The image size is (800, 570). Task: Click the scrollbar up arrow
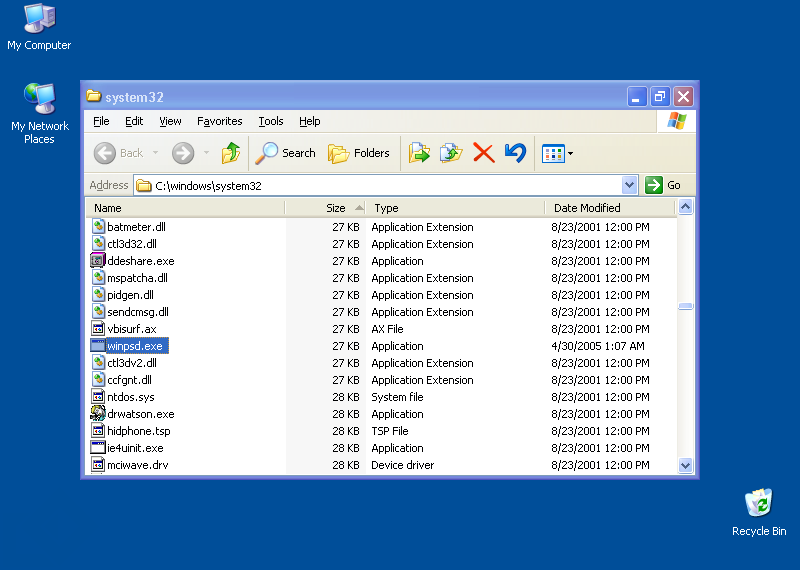pos(685,207)
